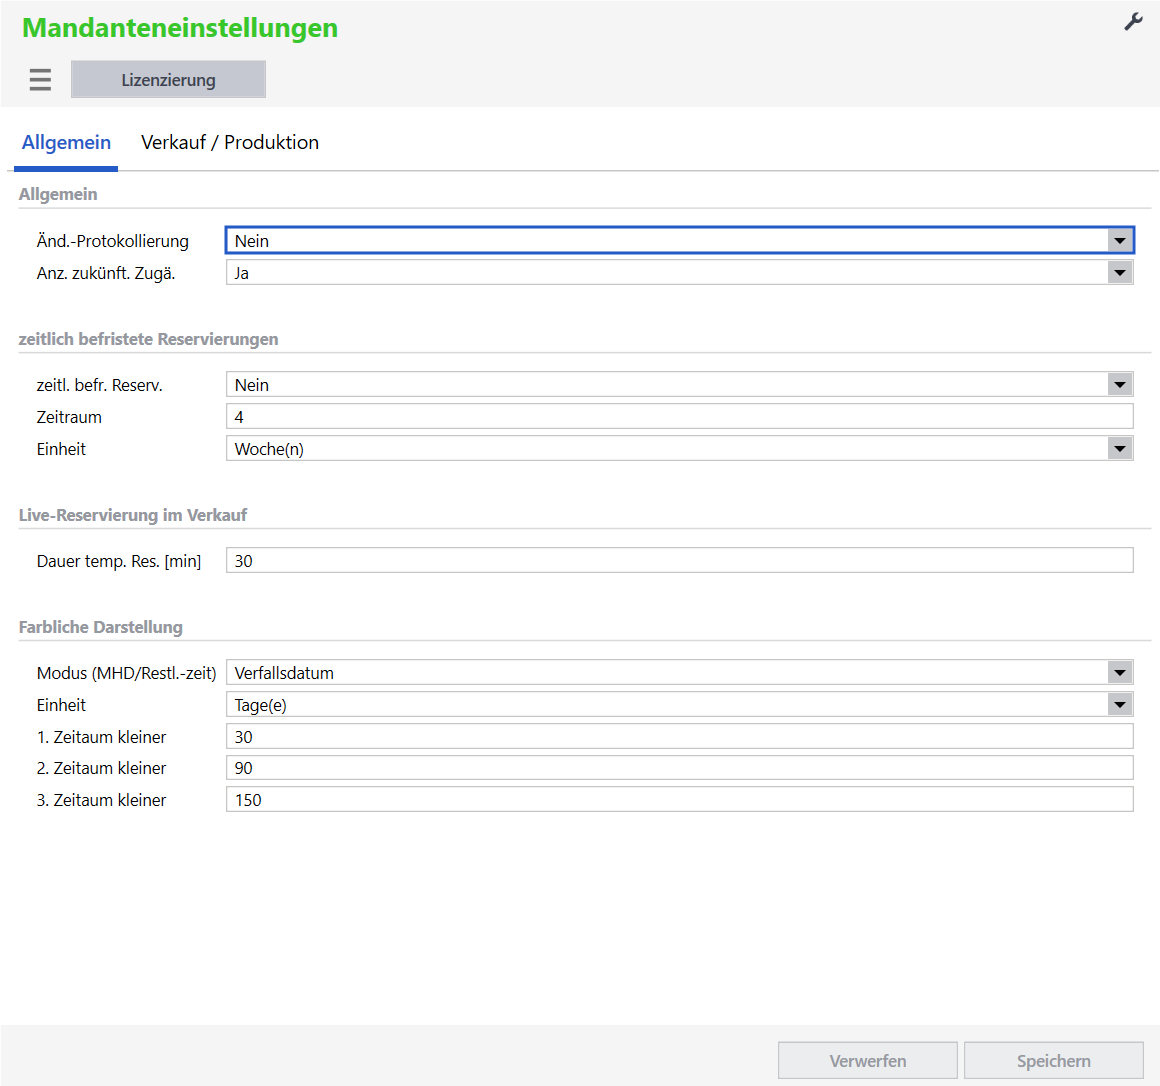Click the Lizenzierung button
This screenshot has height=1086, width=1160.
168,80
